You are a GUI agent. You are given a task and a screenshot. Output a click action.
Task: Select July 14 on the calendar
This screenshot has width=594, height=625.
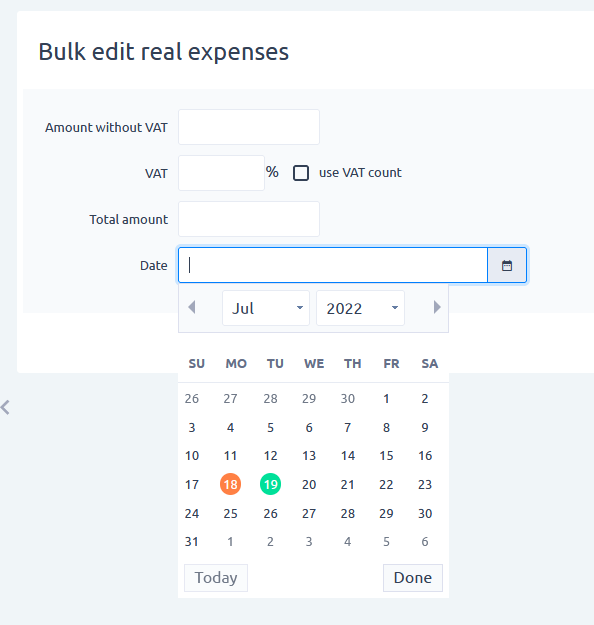click(348, 456)
